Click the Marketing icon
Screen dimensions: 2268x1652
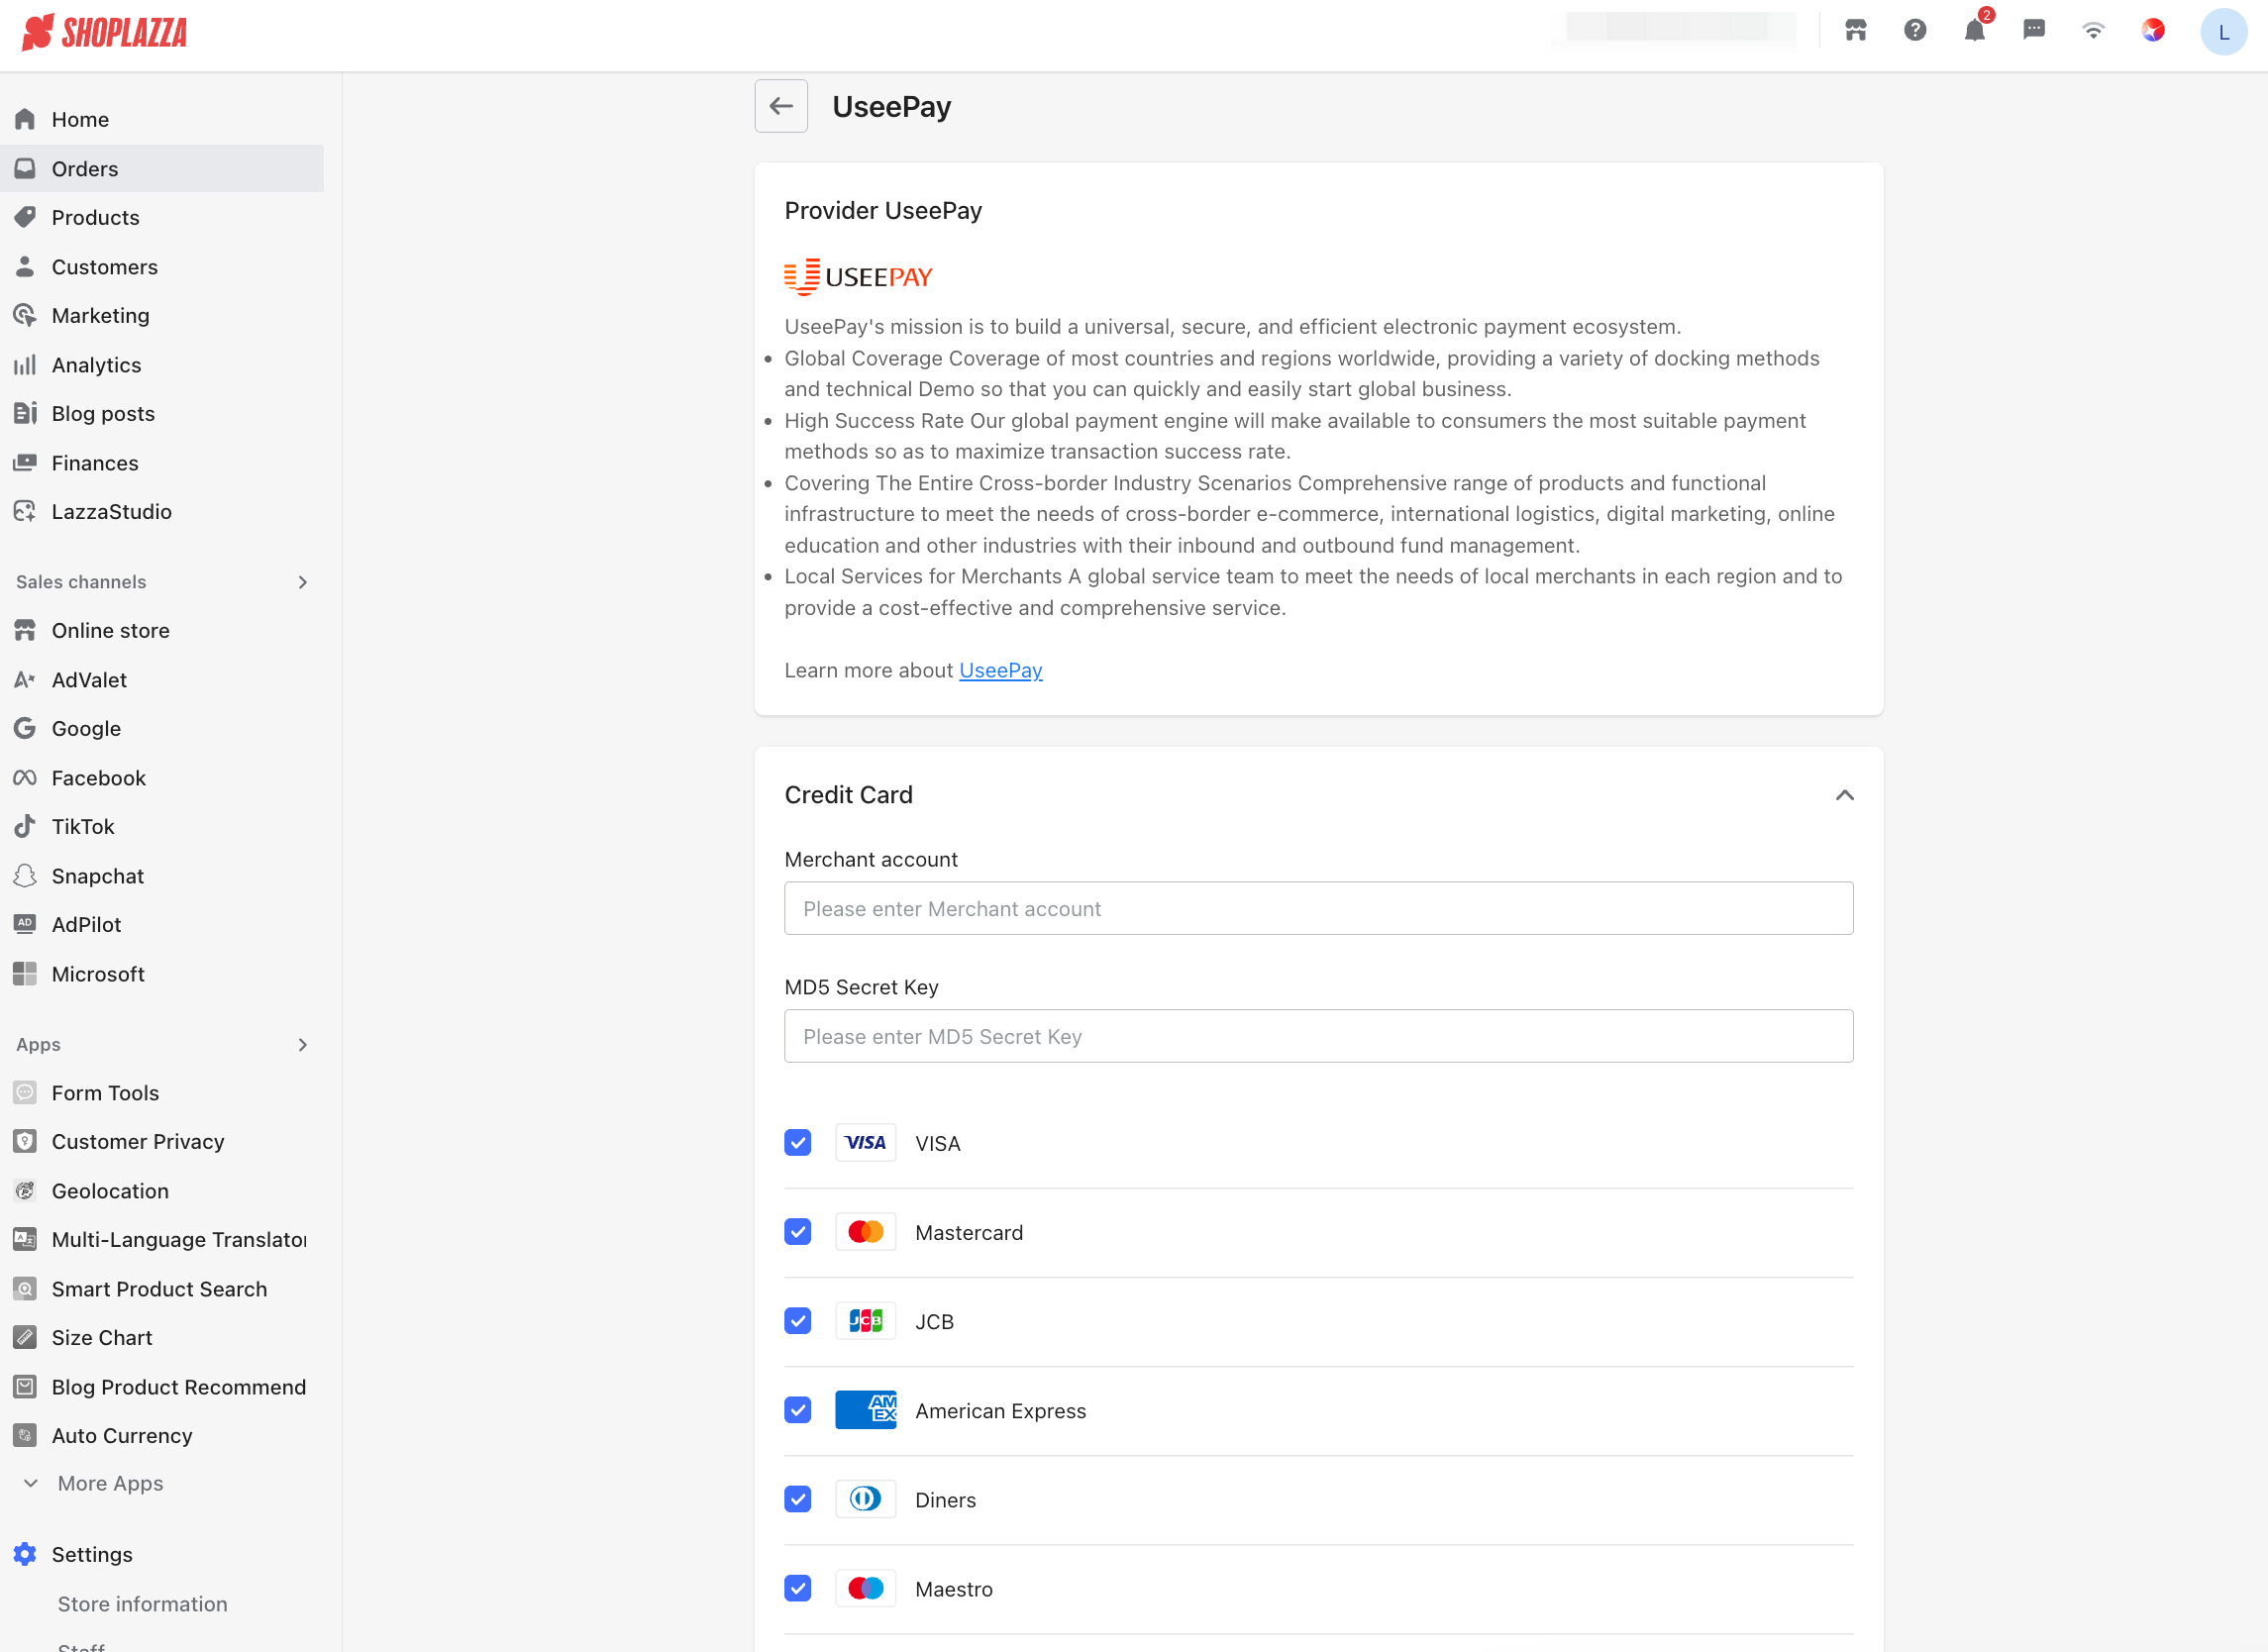click(x=25, y=315)
